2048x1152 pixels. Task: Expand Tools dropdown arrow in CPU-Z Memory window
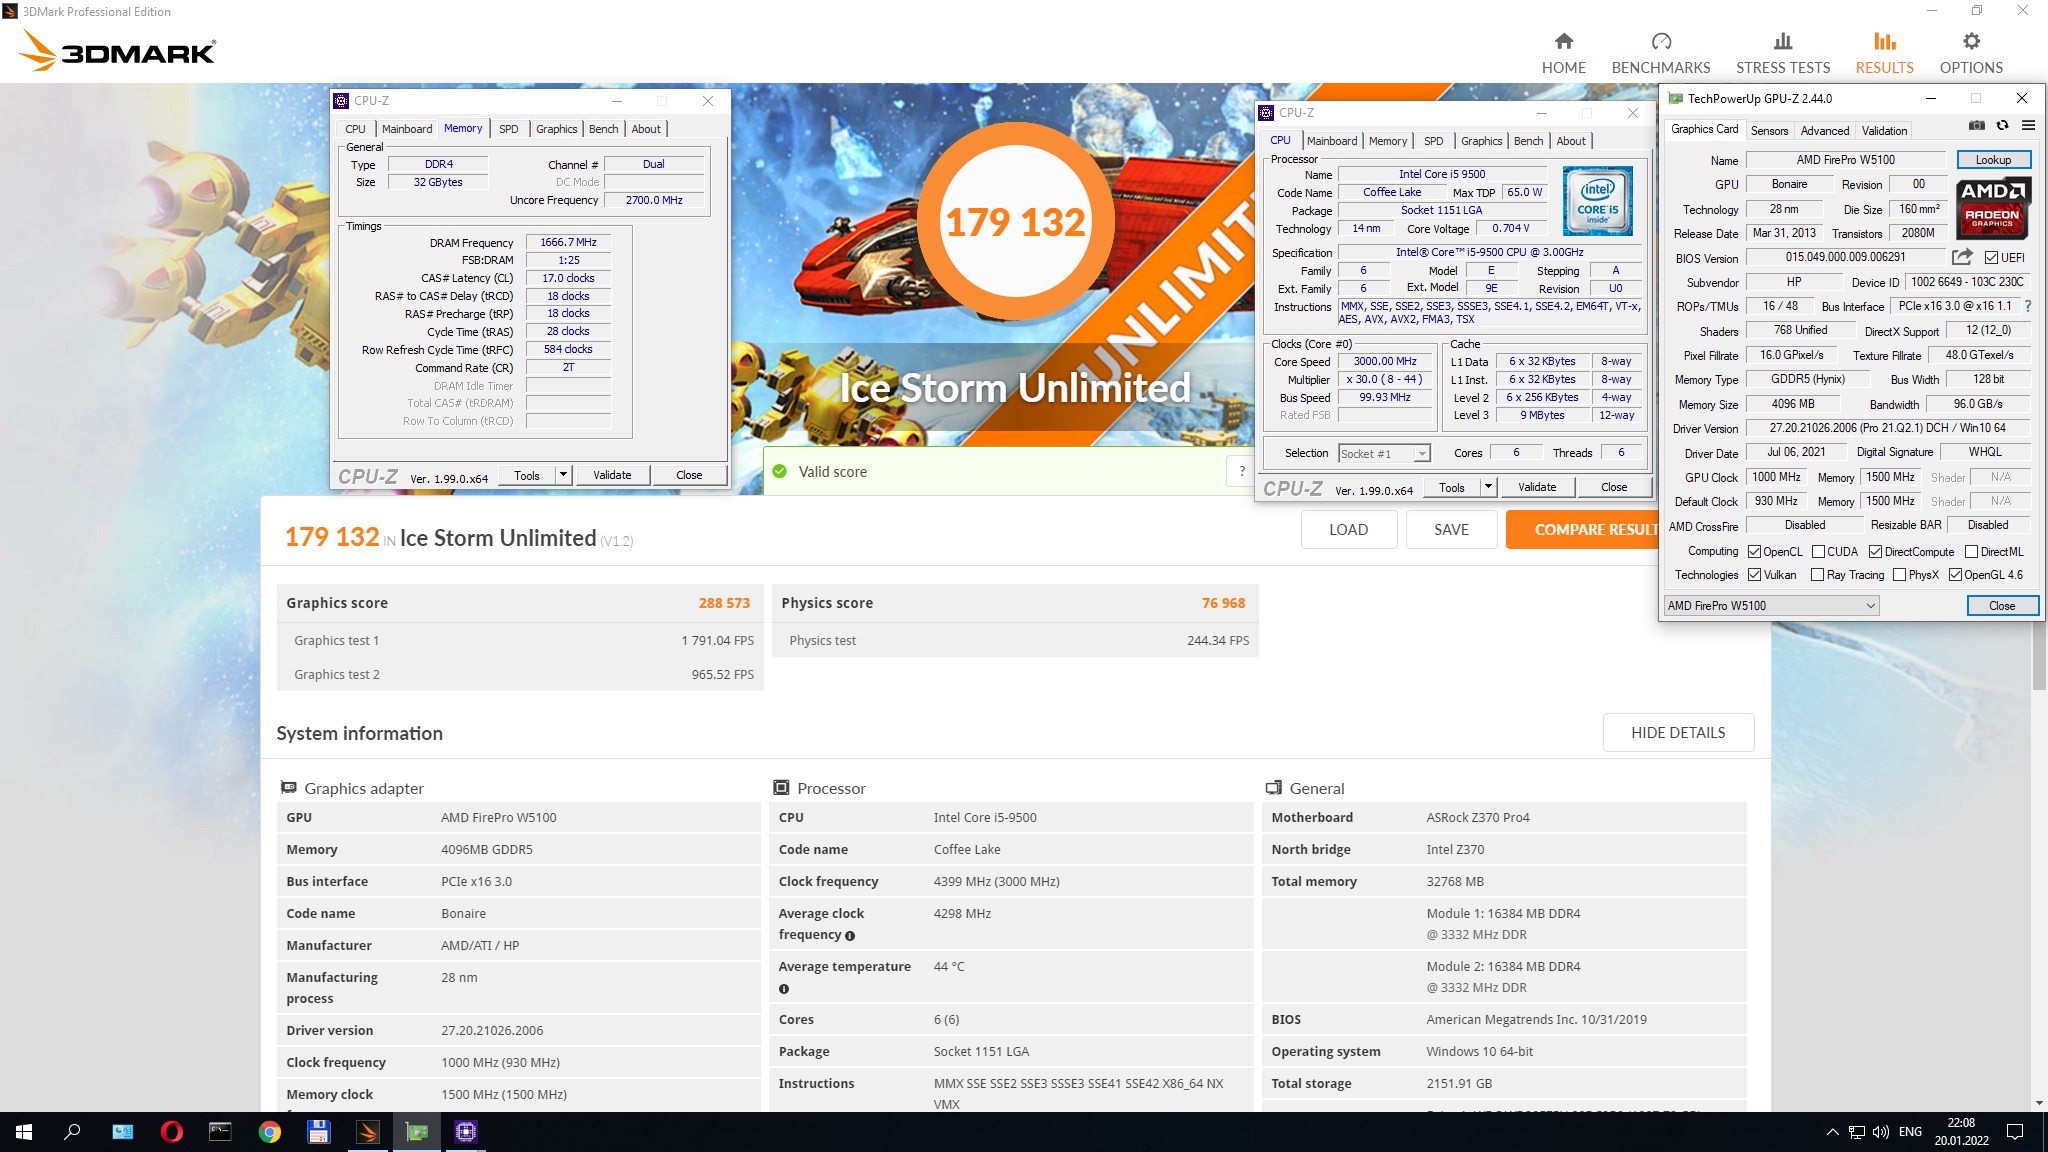(564, 475)
